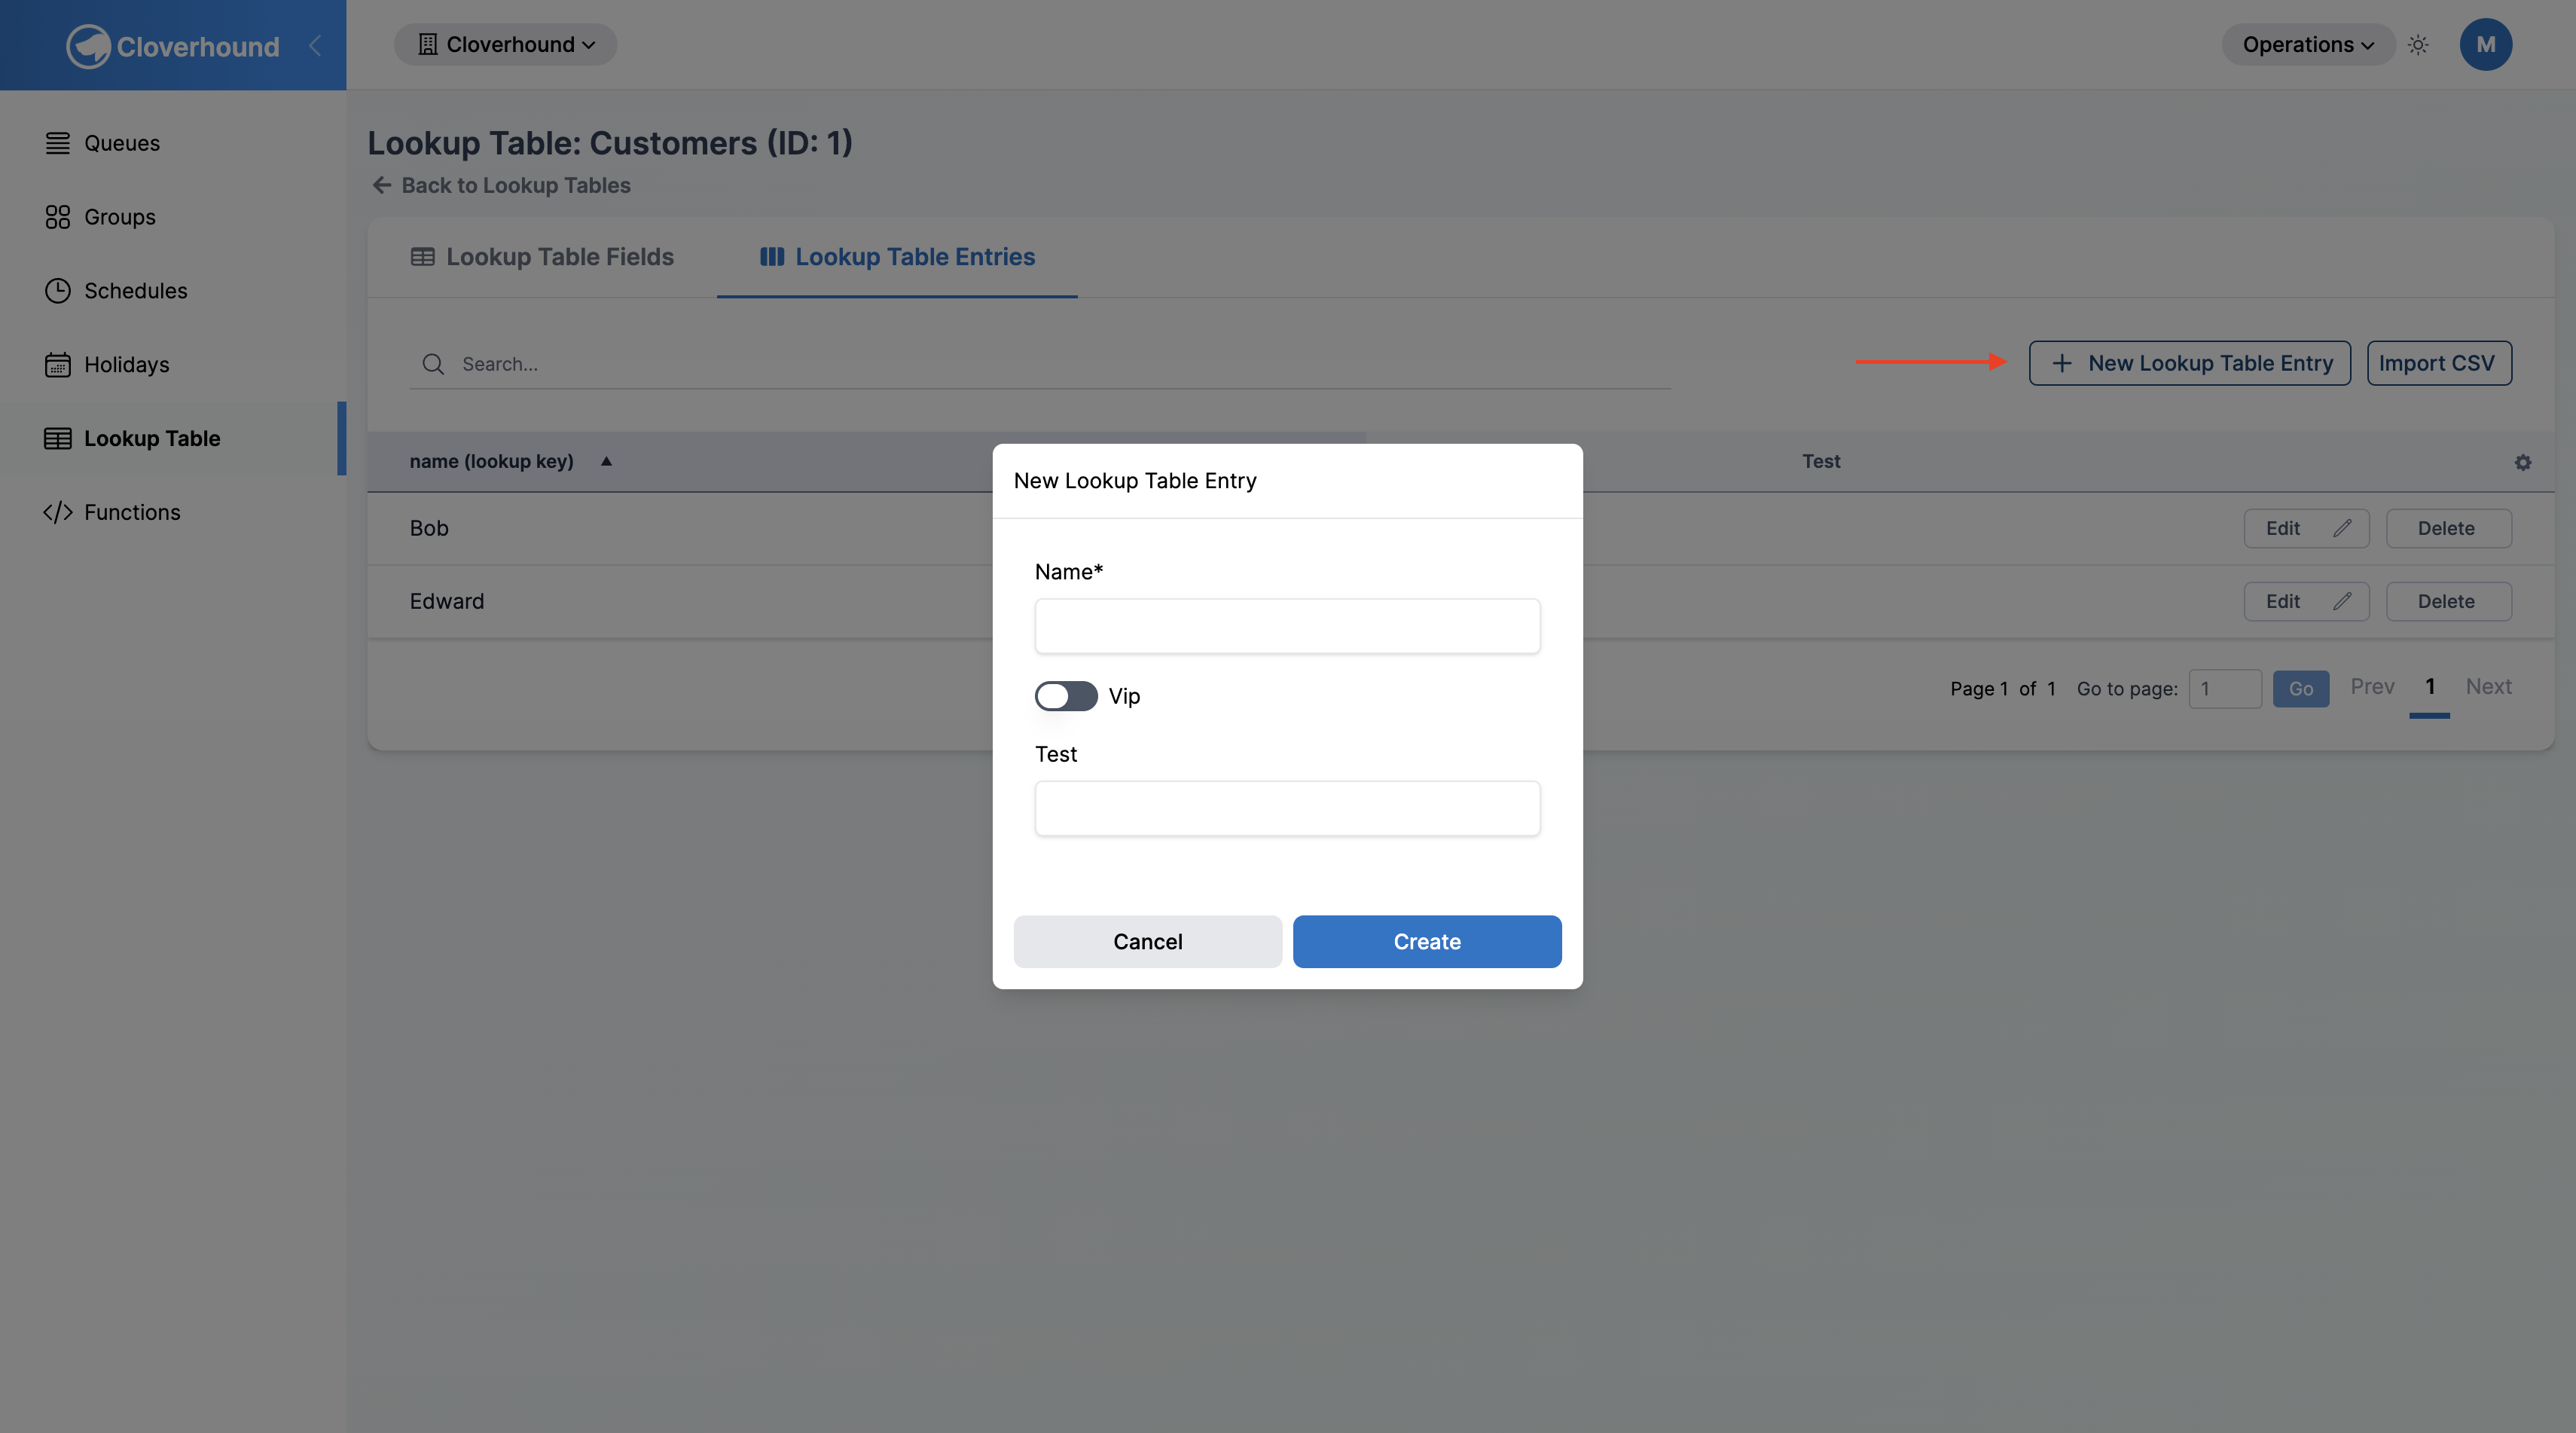The height and width of the screenshot is (1433, 2576).
Task: Switch to Lookup Table Fields tab
Action: pyautogui.click(x=542, y=257)
